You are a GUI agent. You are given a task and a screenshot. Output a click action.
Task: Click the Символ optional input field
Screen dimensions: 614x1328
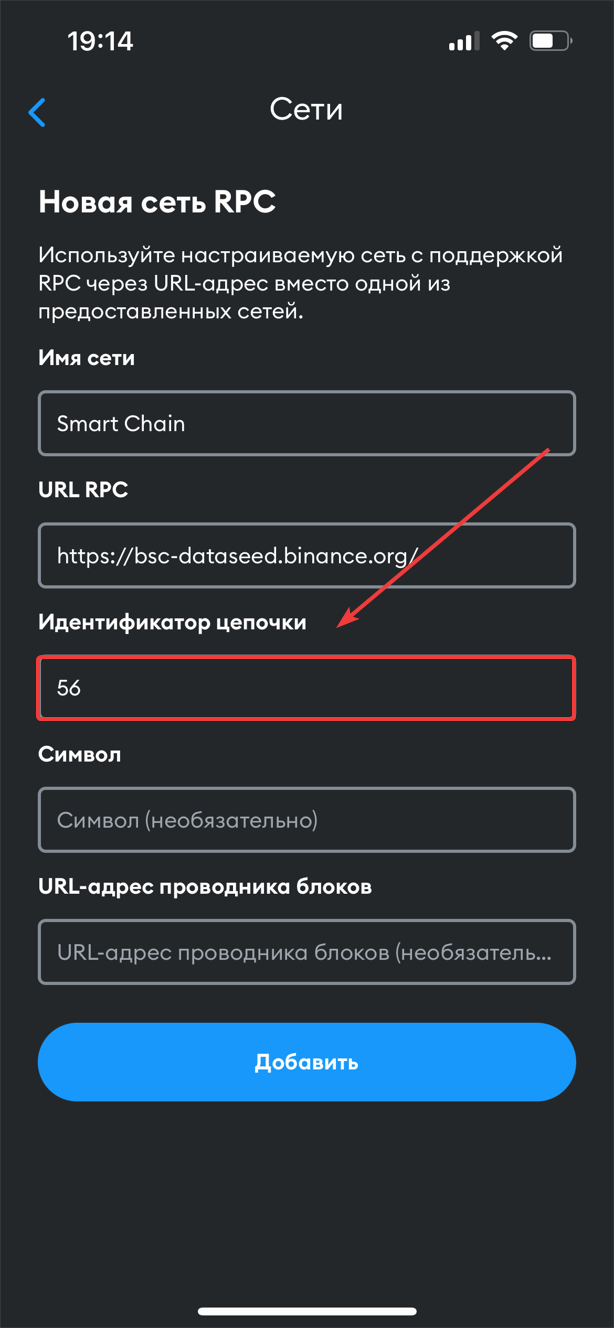306,820
